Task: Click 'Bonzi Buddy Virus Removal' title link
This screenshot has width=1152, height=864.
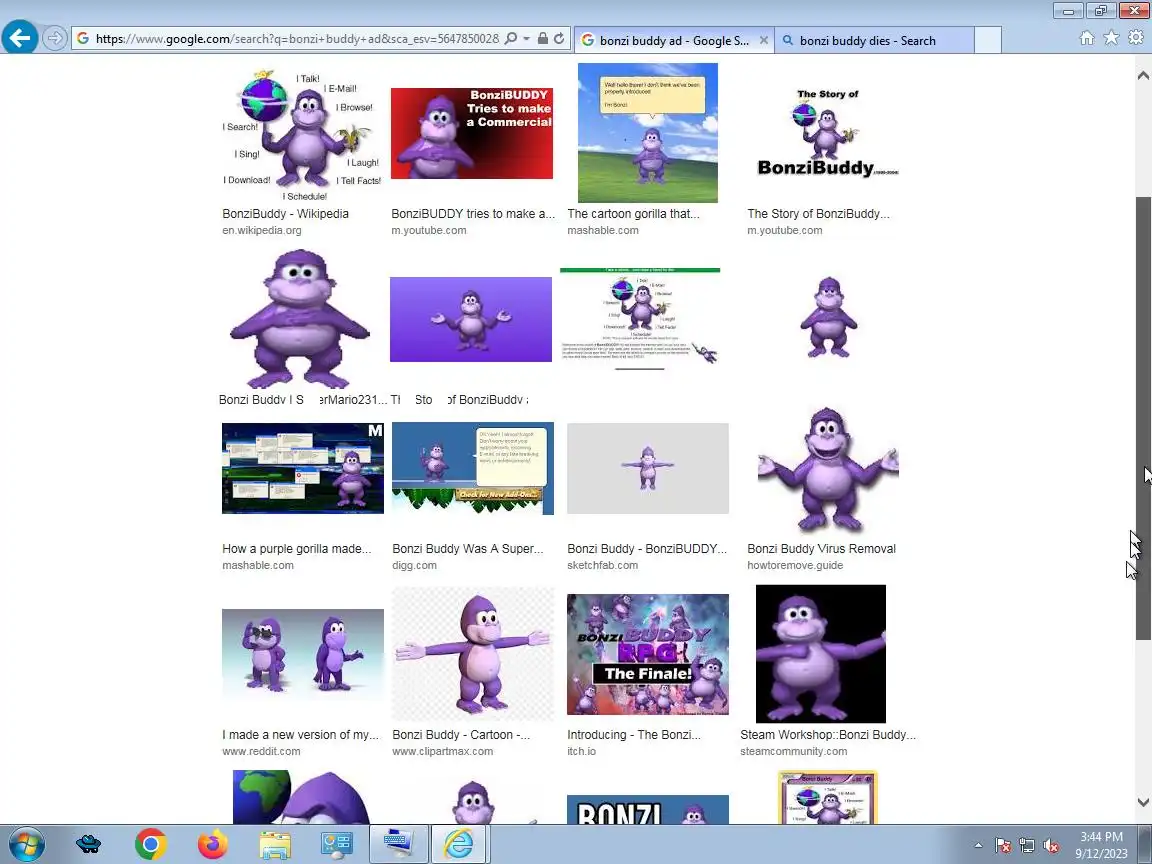Action: (821, 549)
